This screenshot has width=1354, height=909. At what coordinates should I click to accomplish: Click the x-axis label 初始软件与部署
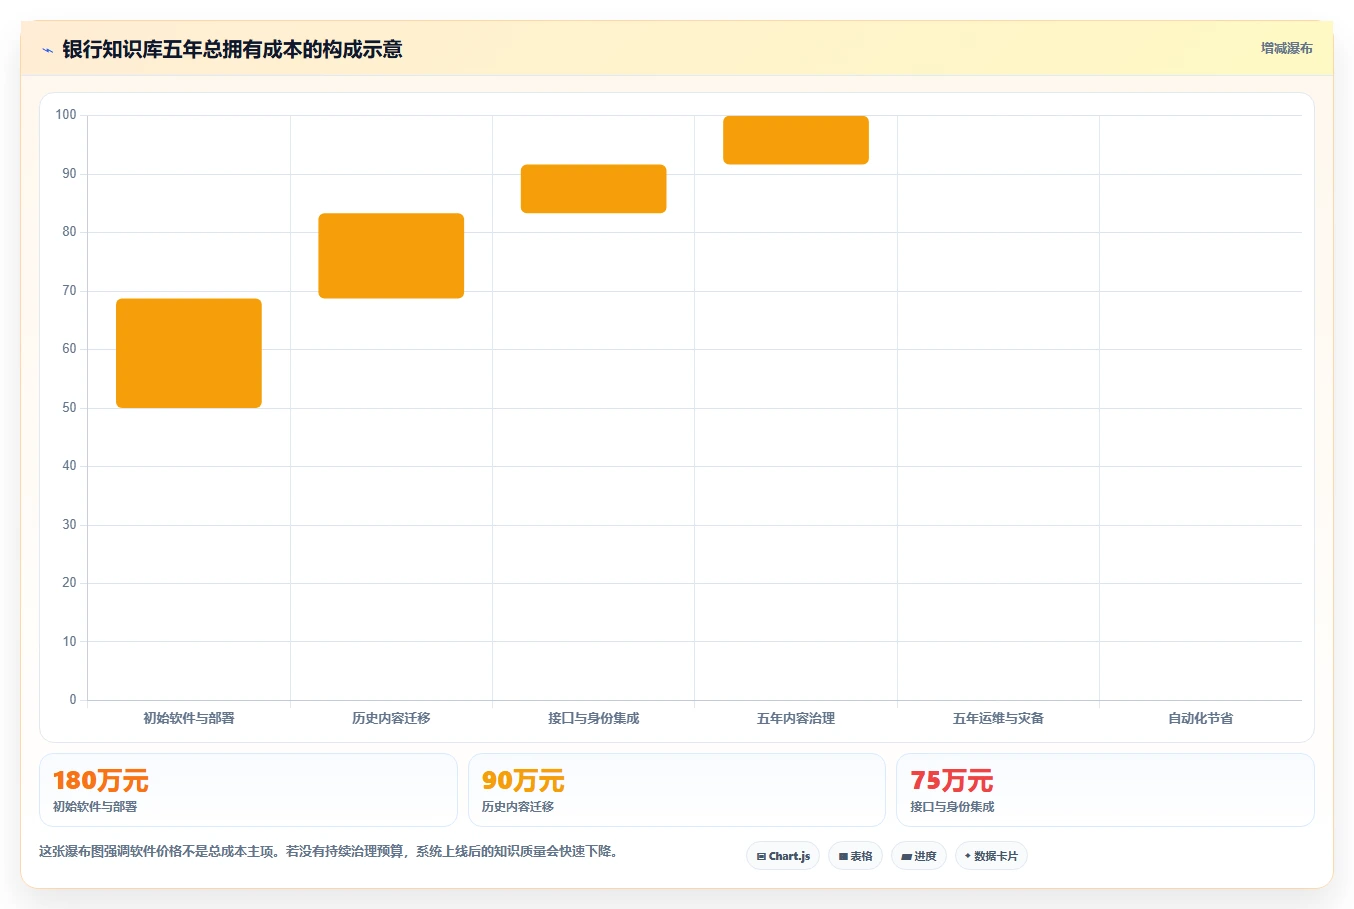click(x=189, y=718)
